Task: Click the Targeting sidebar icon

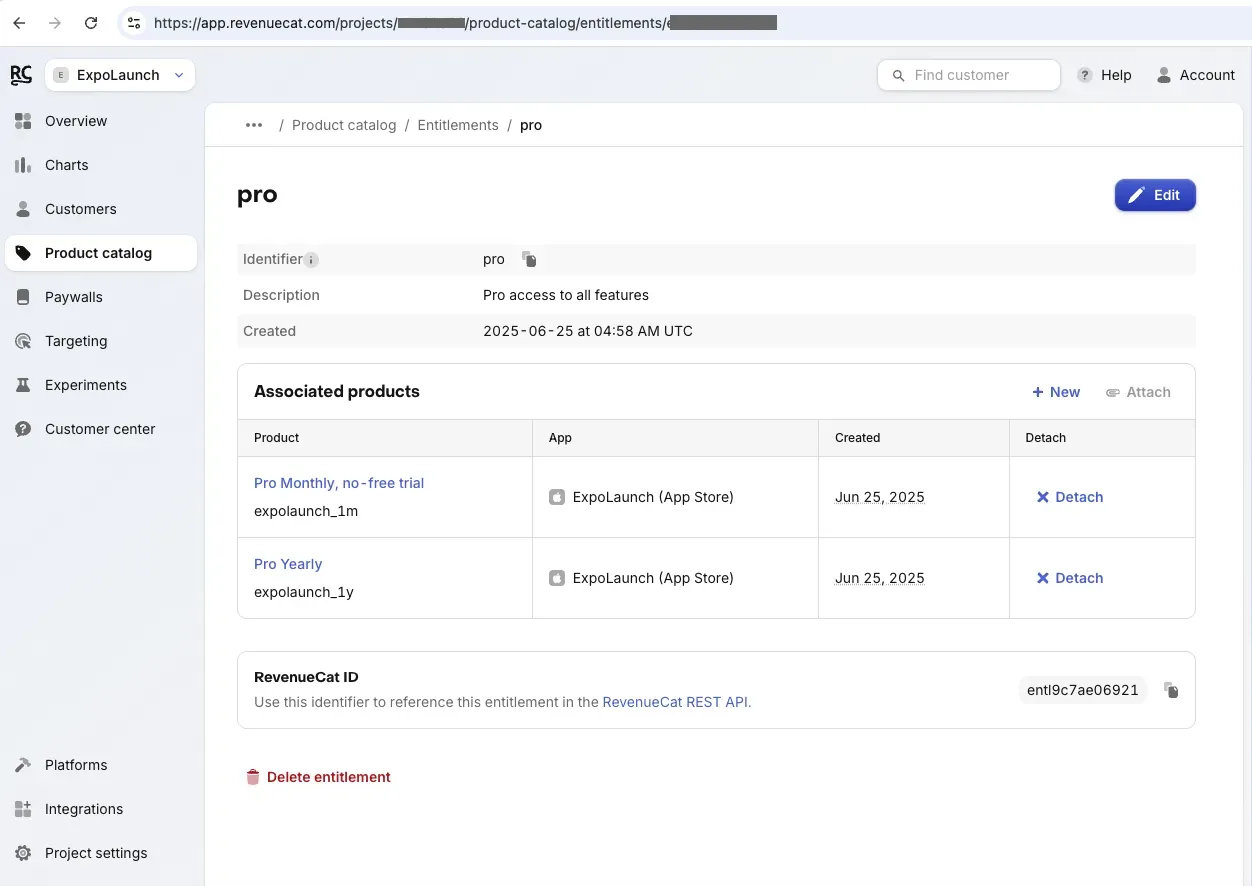Action: [x=23, y=341]
